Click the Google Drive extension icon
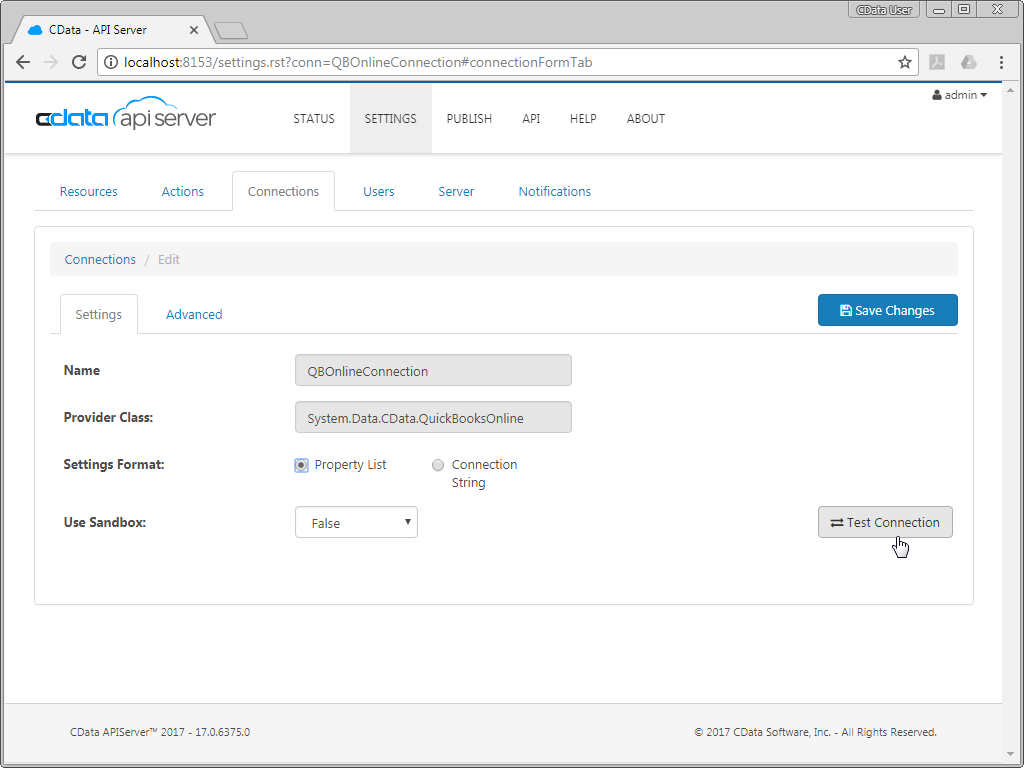 click(968, 62)
